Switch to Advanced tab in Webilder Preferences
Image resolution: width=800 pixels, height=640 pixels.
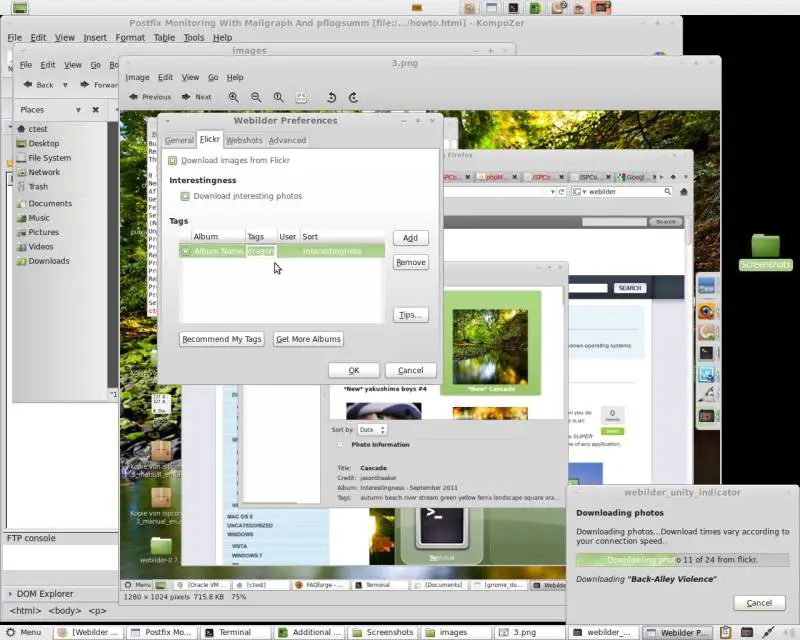(287, 140)
